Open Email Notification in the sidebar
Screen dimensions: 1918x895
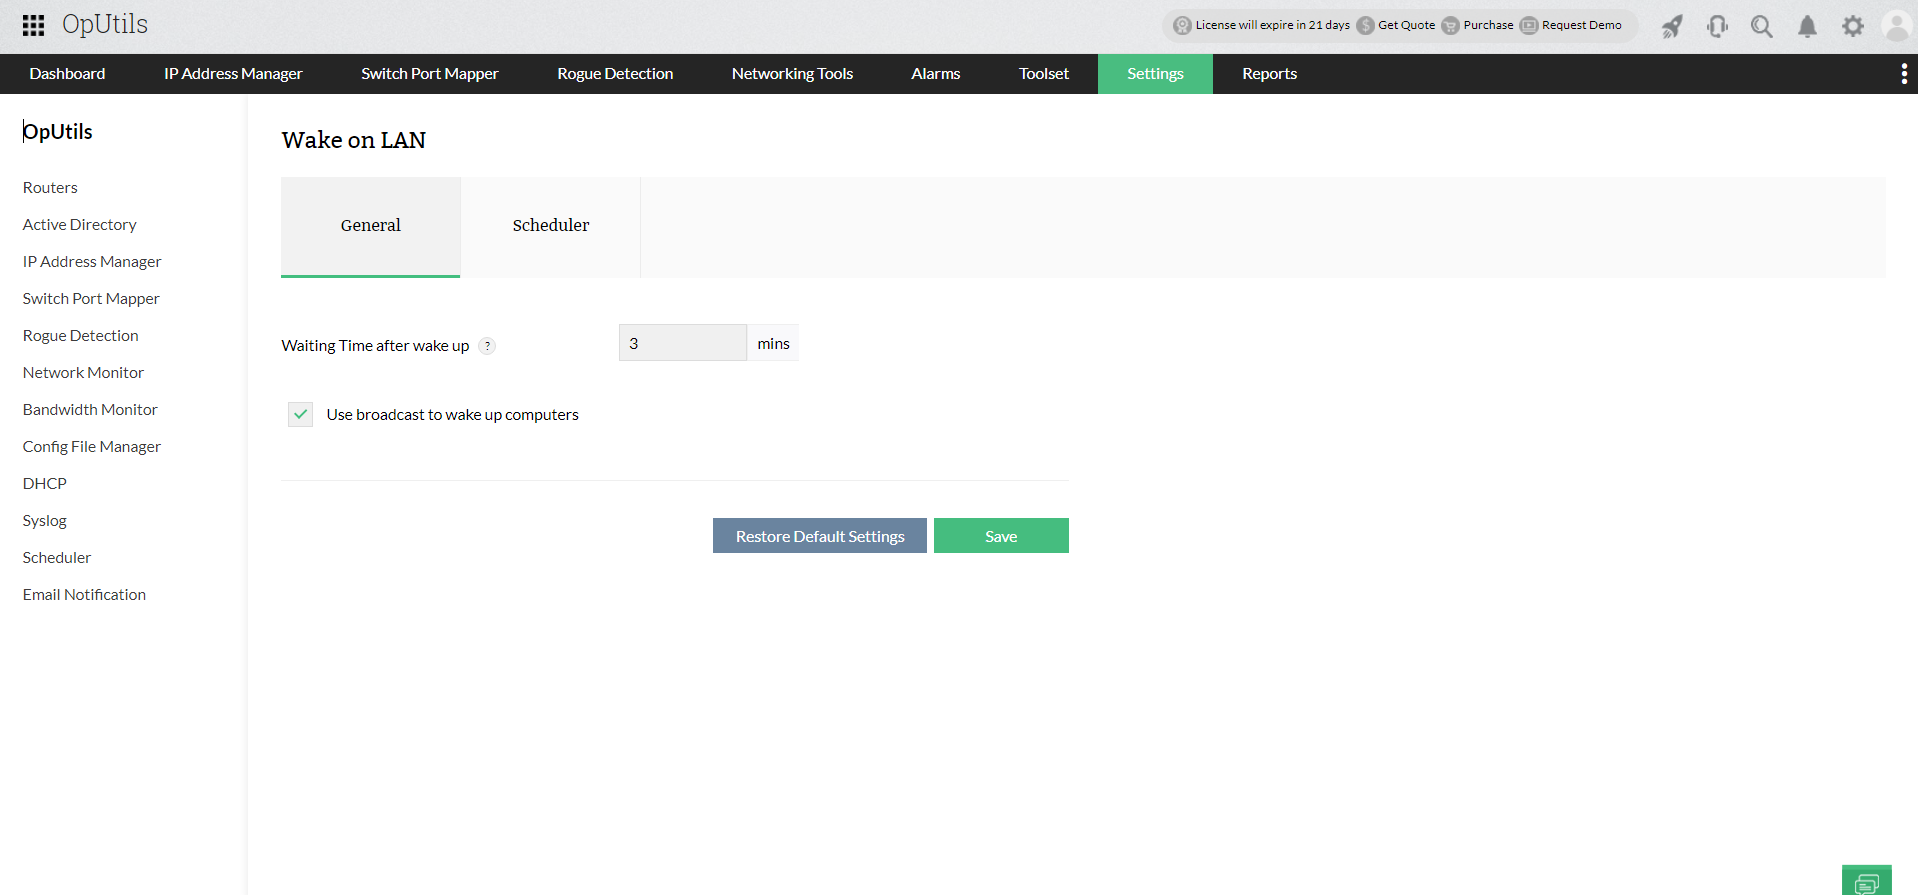tap(84, 595)
